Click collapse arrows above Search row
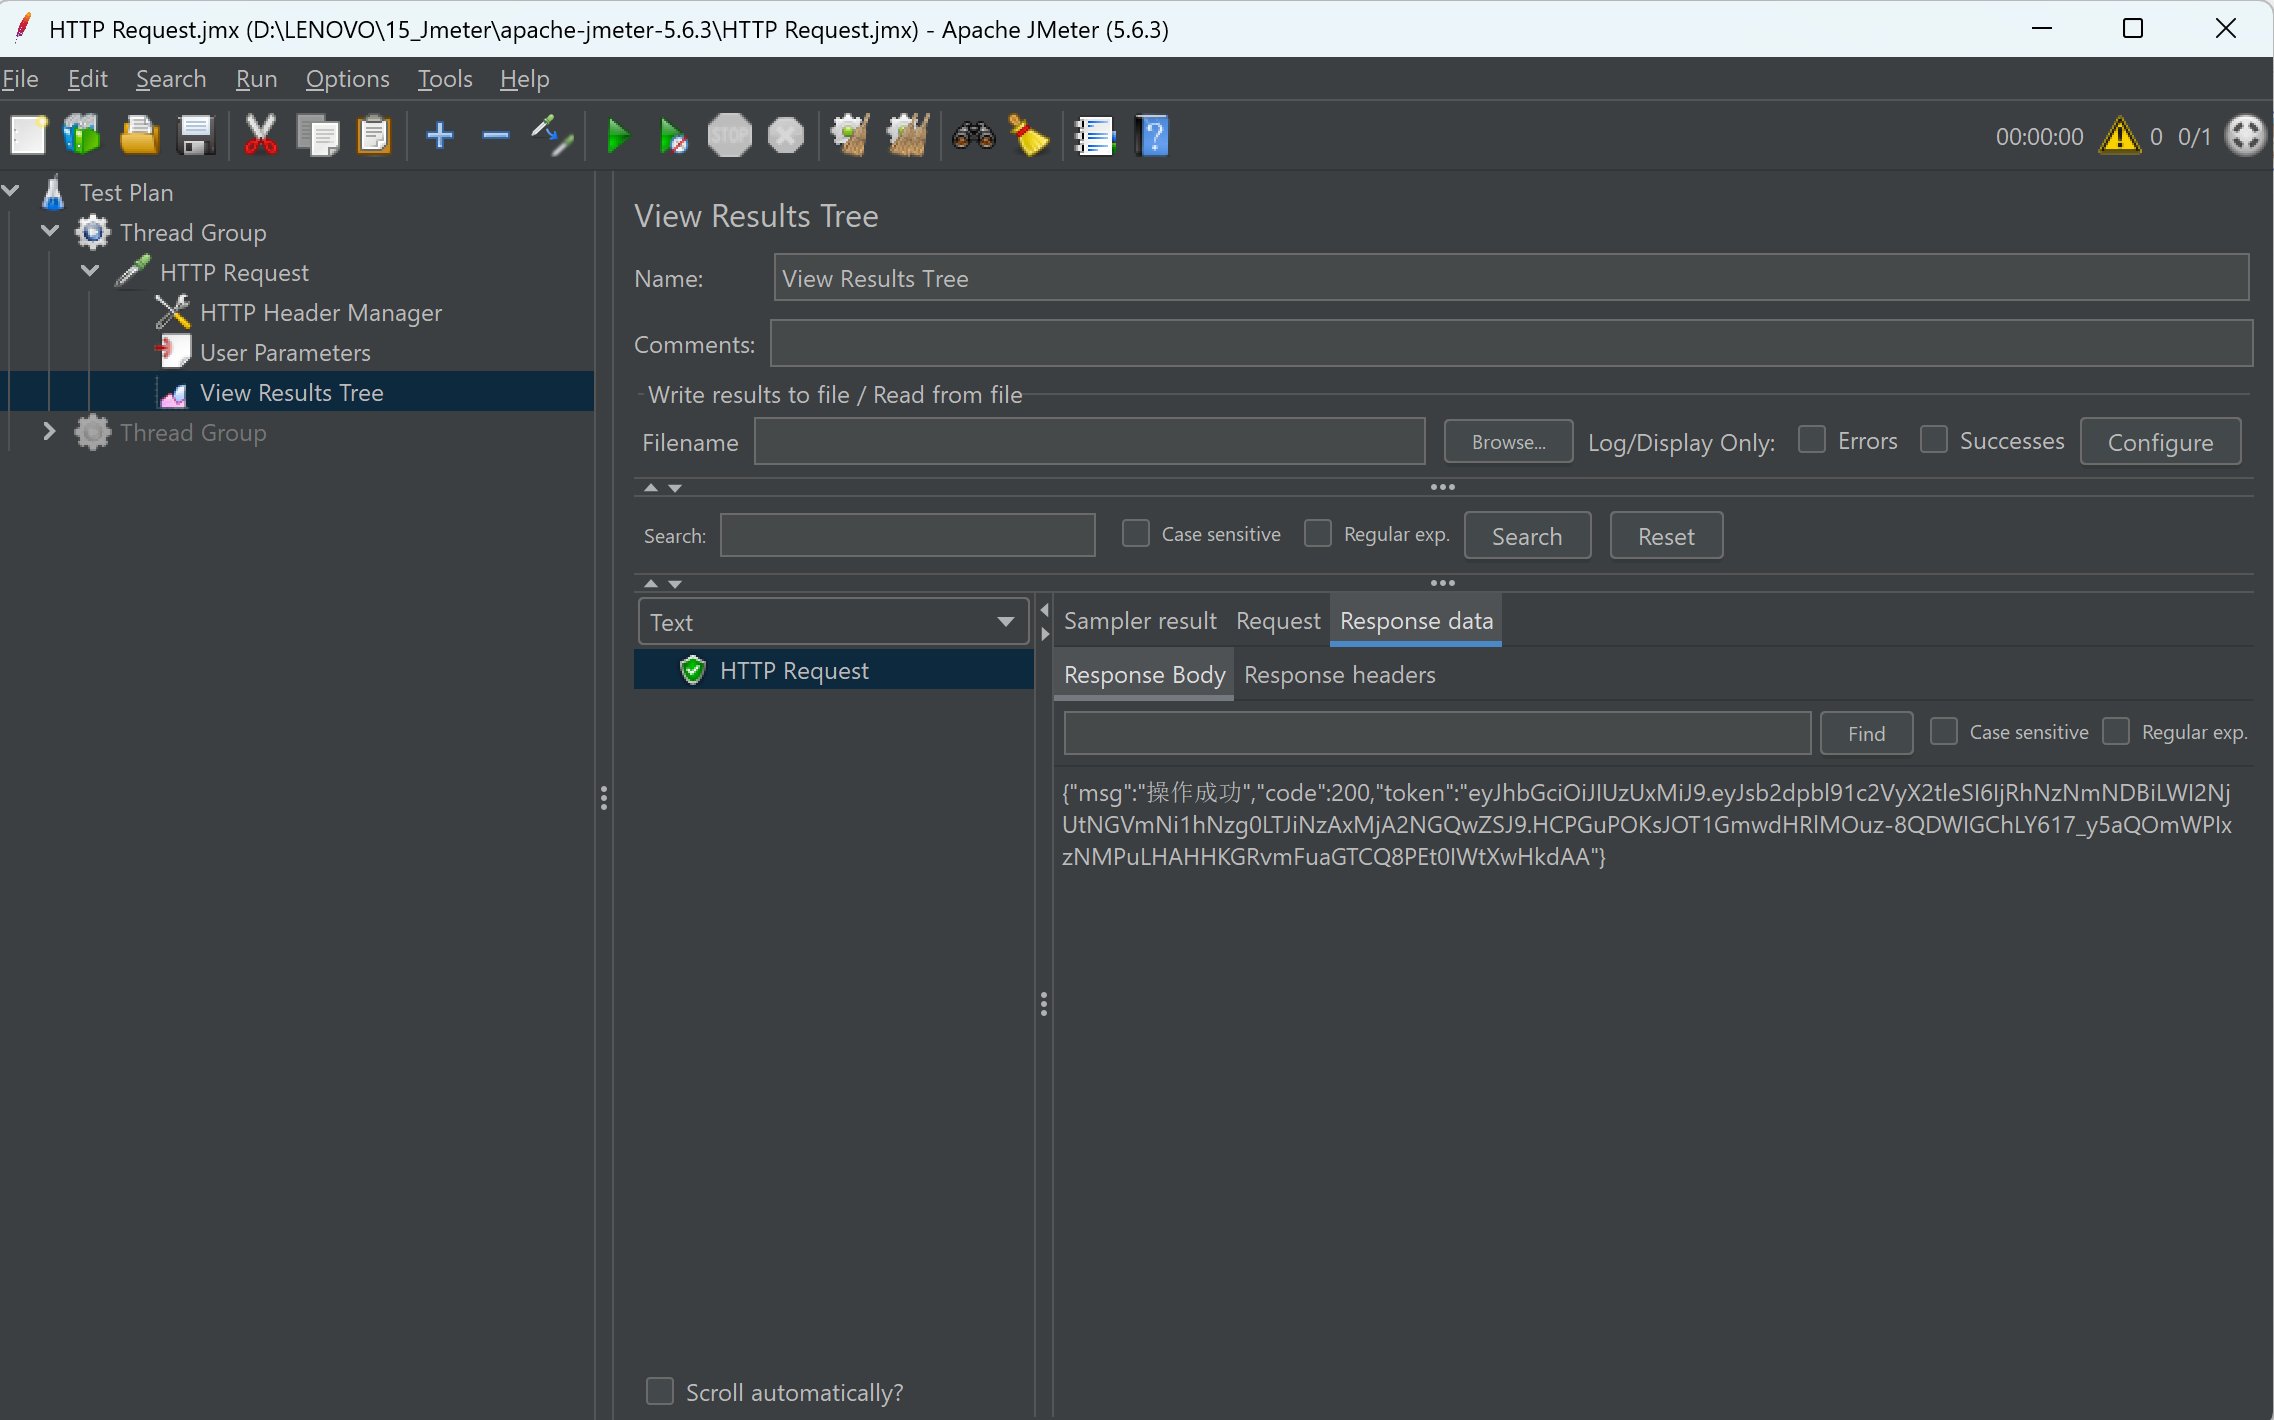2274x1420 pixels. [x=662, y=487]
